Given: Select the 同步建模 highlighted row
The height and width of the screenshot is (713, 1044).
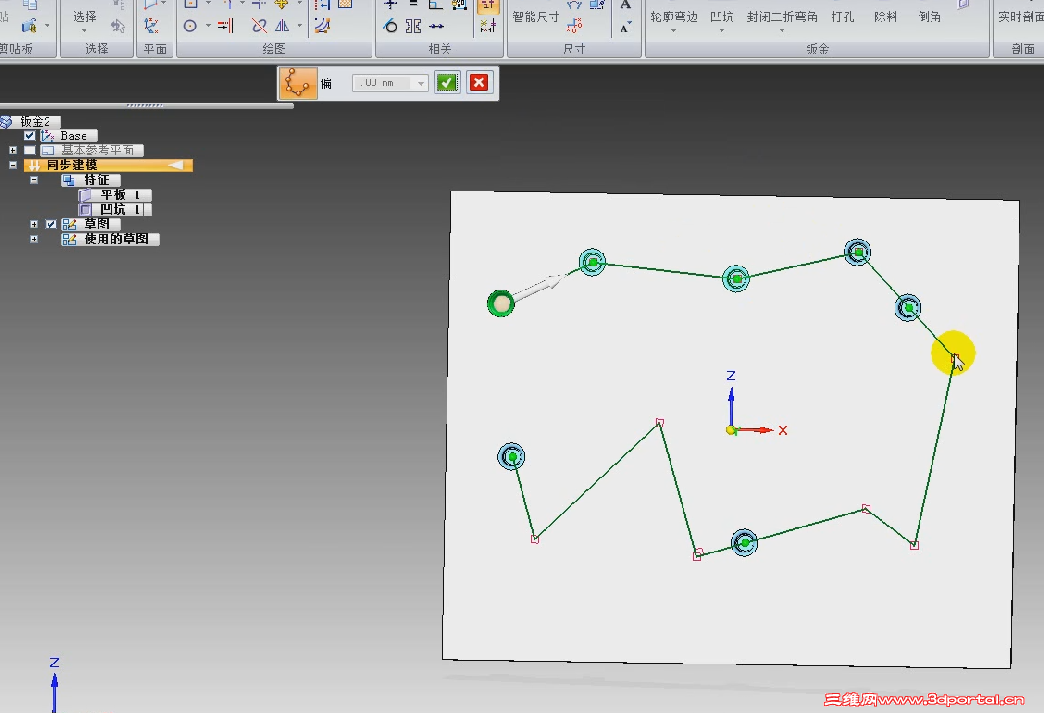Looking at the screenshot, I should [109, 165].
